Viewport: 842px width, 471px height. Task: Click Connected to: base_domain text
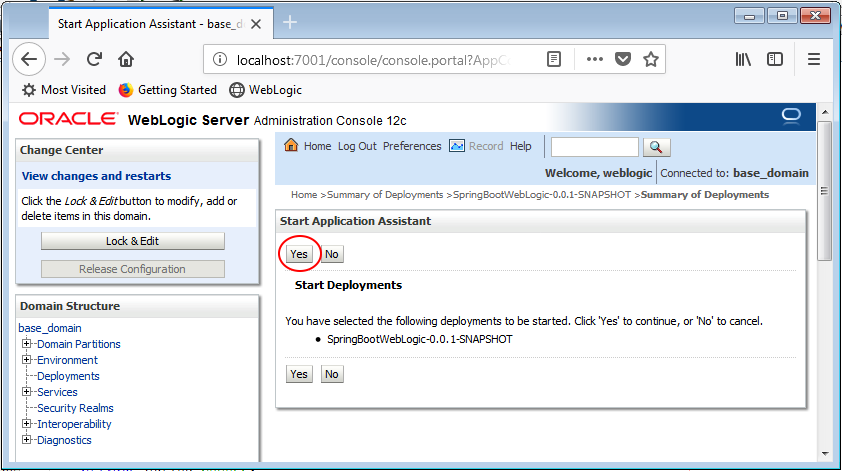[735, 173]
